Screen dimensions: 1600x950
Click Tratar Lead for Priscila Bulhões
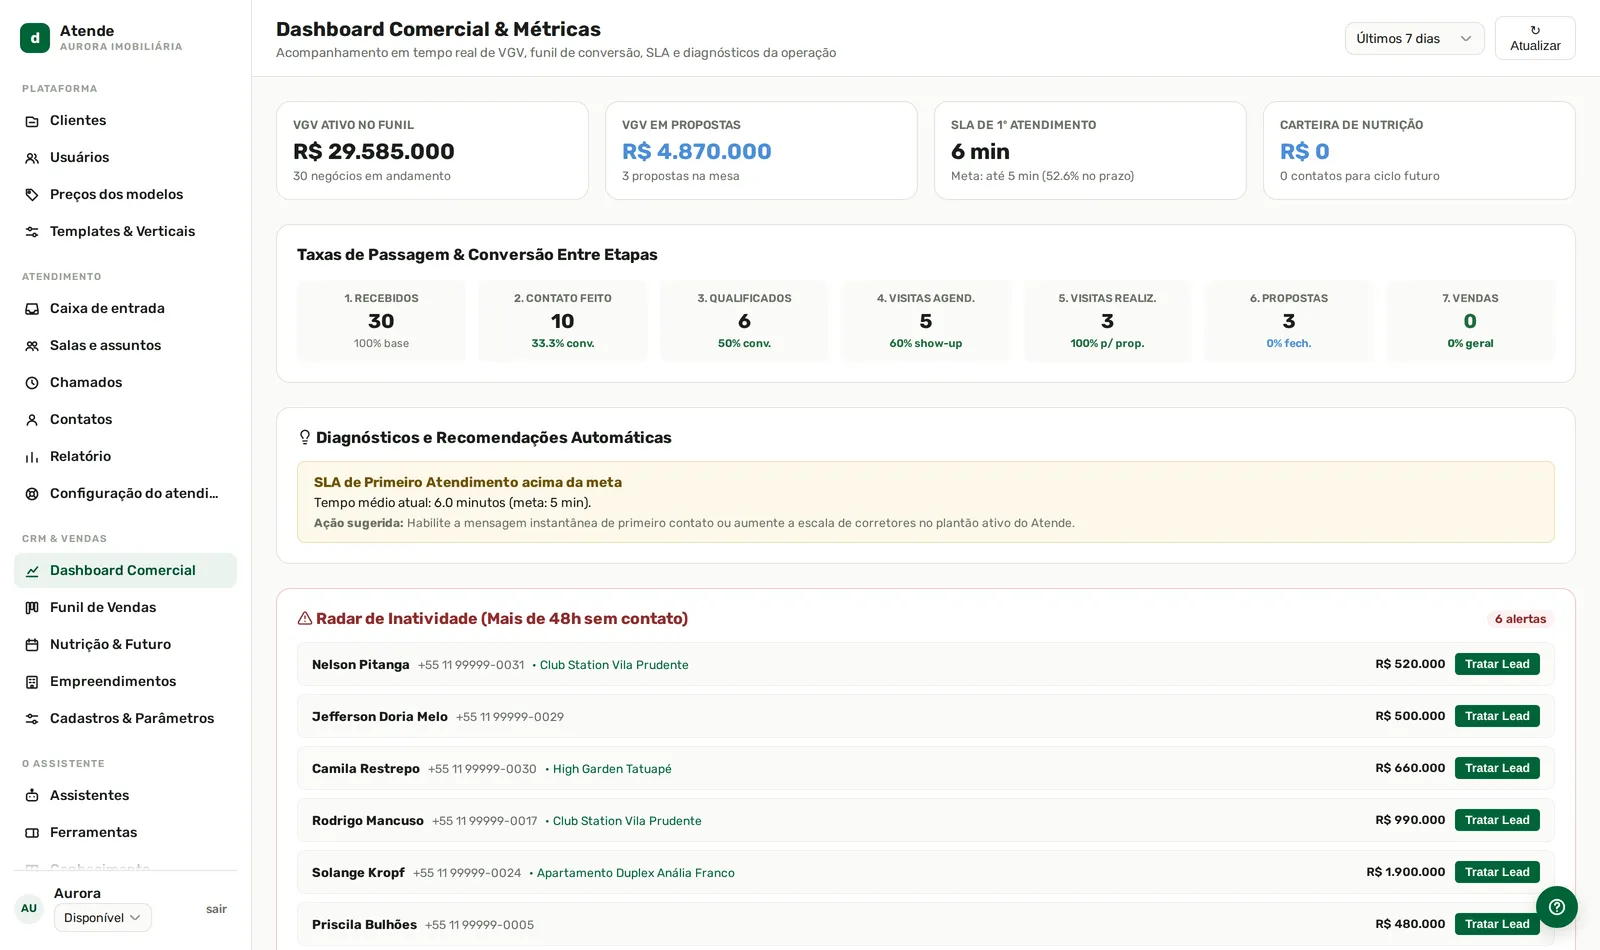(1497, 924)
